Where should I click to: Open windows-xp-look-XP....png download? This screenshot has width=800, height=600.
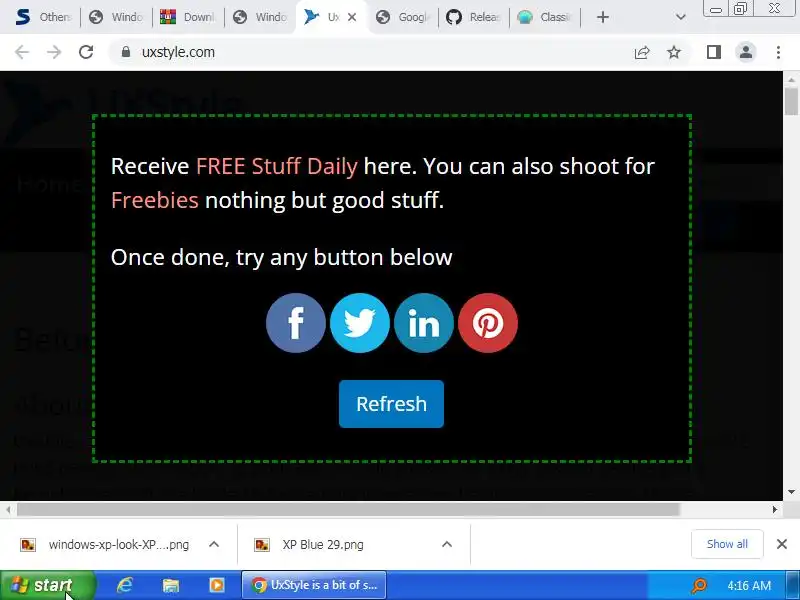point(105,544)
